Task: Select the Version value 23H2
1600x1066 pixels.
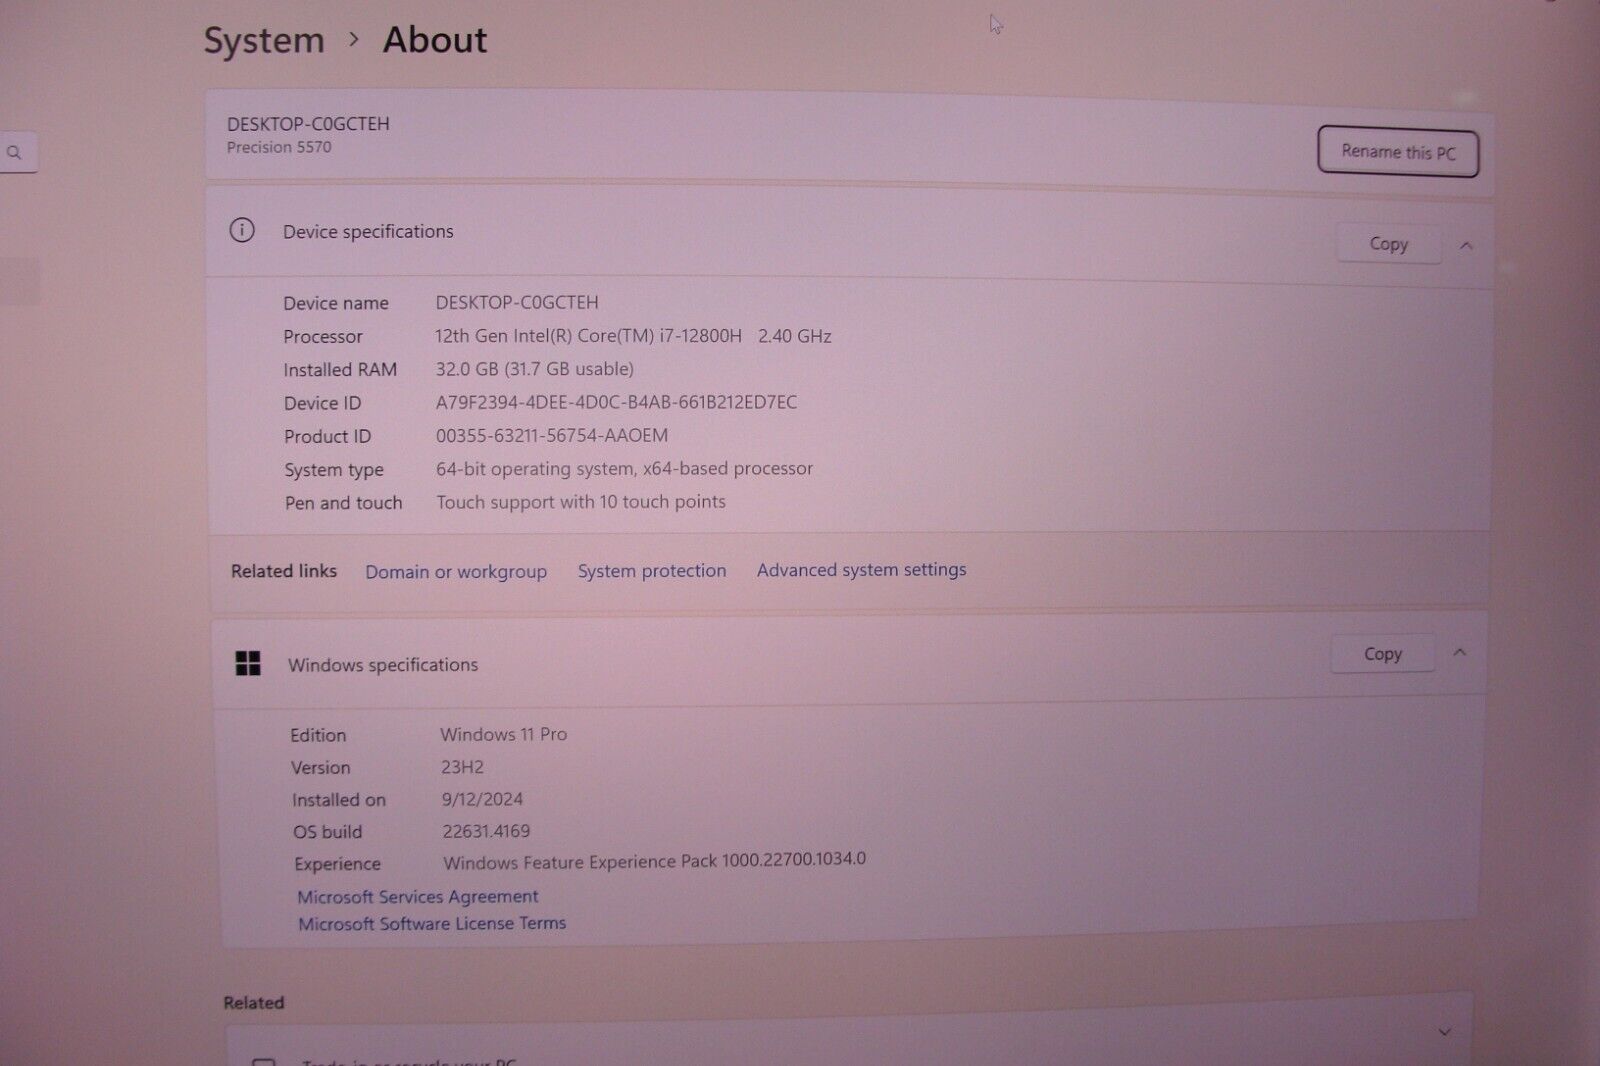Action: 463,767
